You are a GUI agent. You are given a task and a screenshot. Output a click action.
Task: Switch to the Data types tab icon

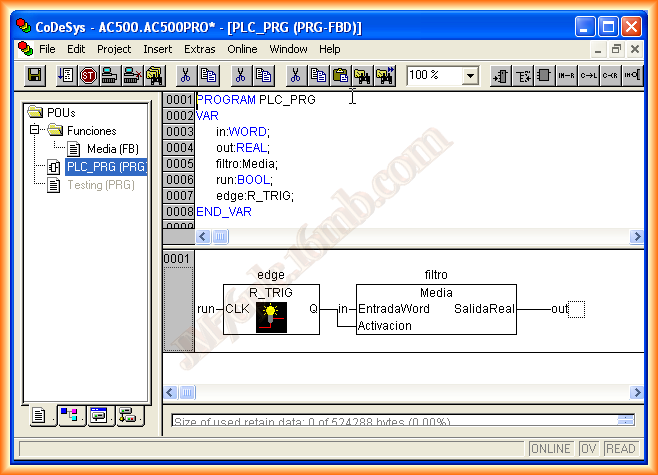tap(69, 416)
